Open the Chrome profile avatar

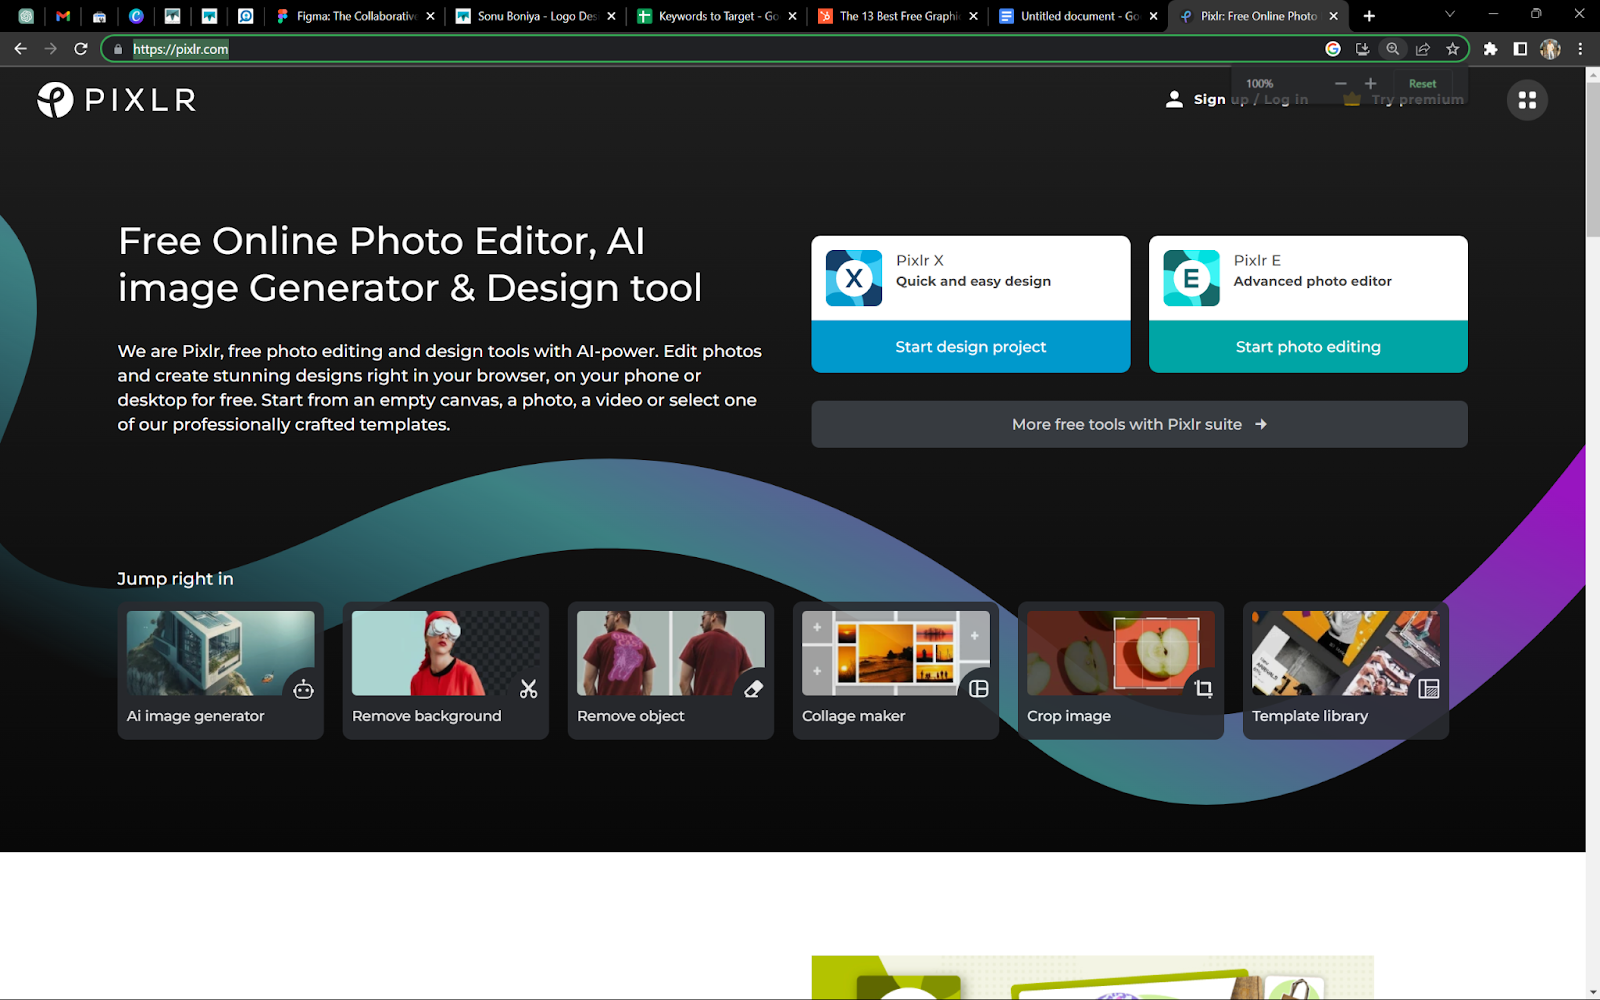coord(1550,49)
